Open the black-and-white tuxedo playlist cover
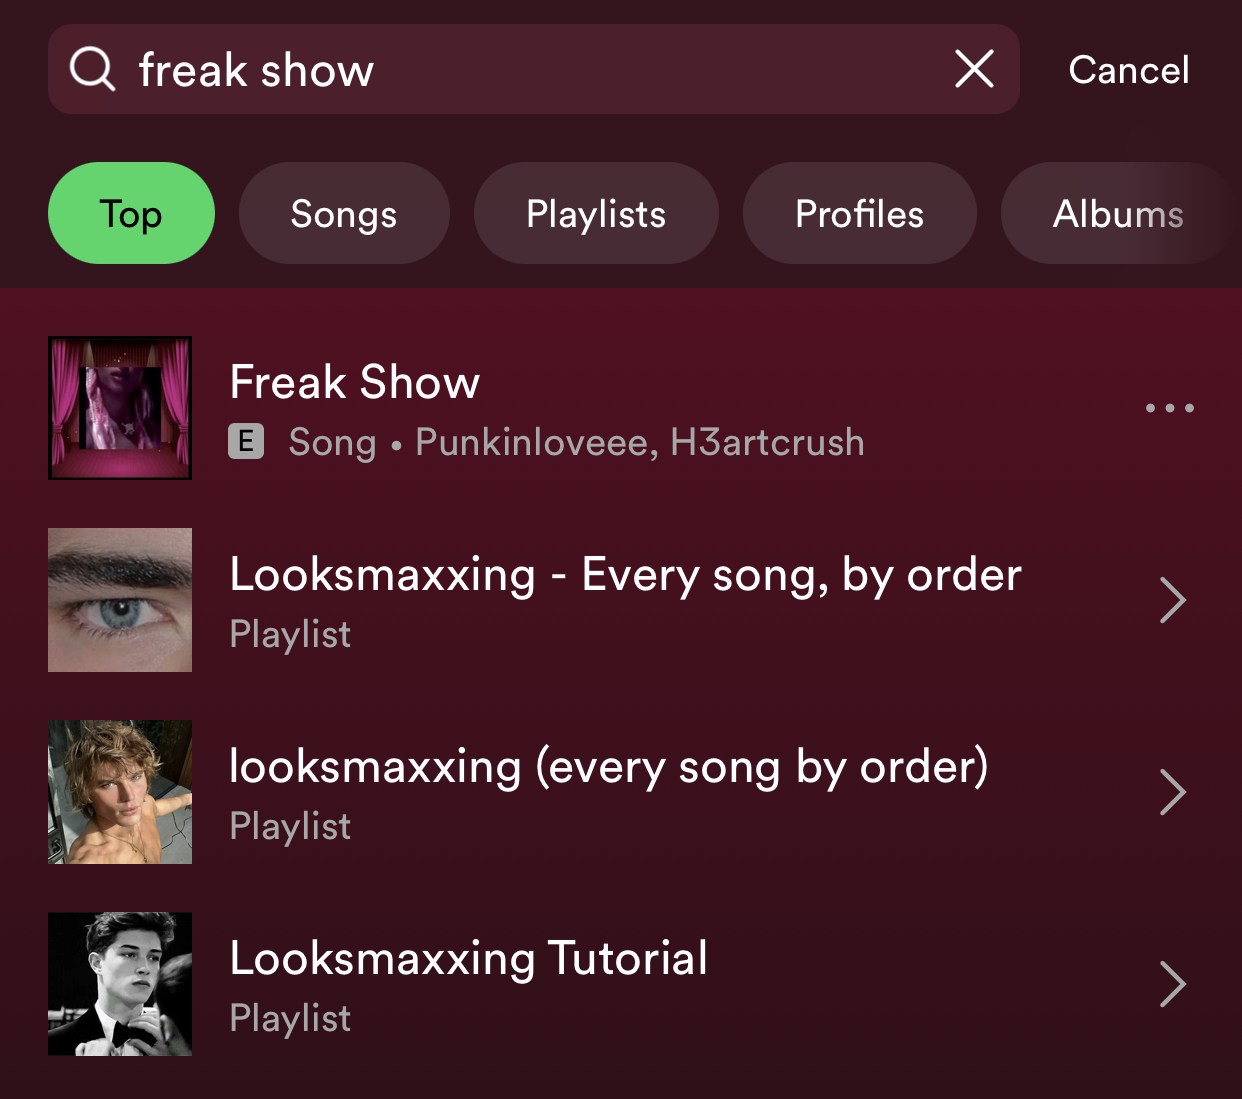This screenshot has height=1099, width=1242. click(120, 984)
